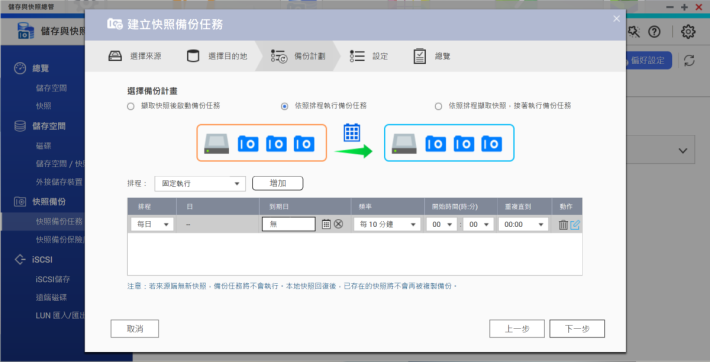Click the 總覽 overview icon in sidebar
The image size is (710, 362).
(20, 68)
